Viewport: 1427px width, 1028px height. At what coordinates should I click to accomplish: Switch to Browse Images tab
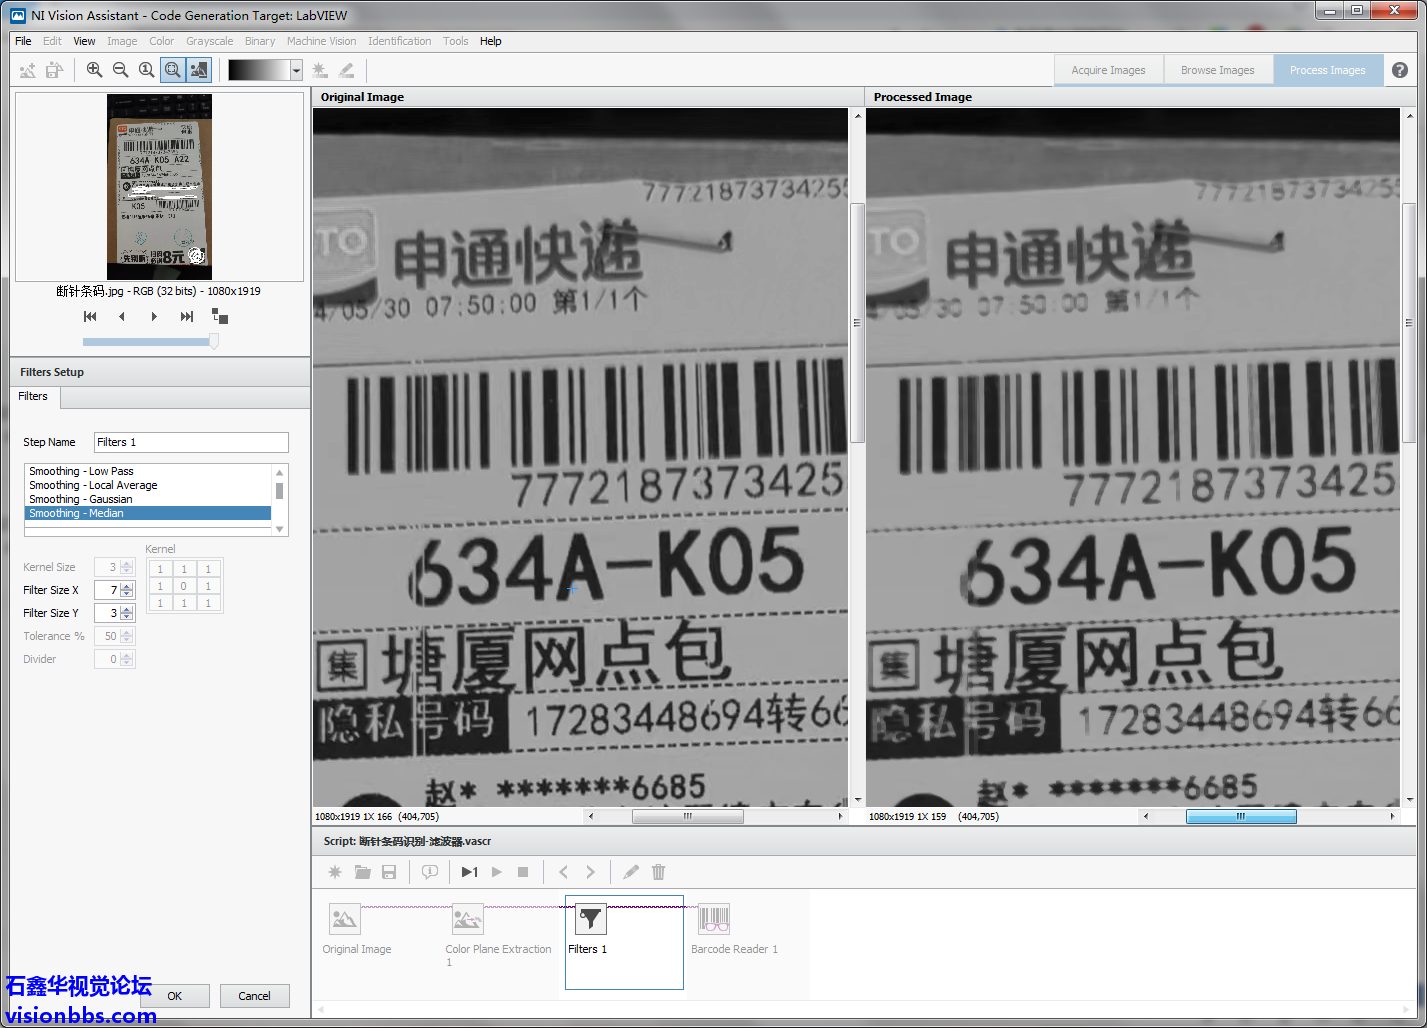(x=1217, y=70)
